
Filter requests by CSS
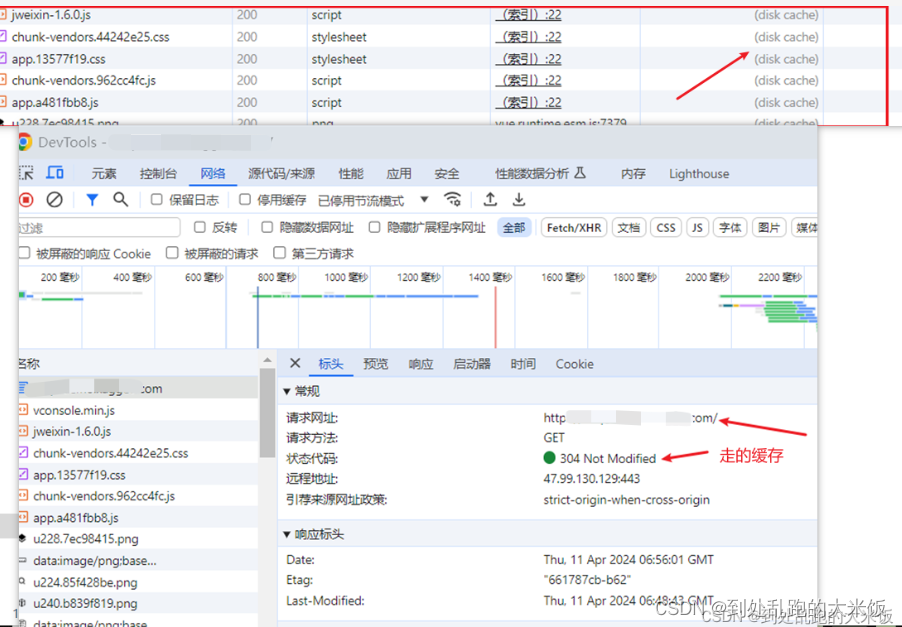pyautogui.click(x=666, y=228)
